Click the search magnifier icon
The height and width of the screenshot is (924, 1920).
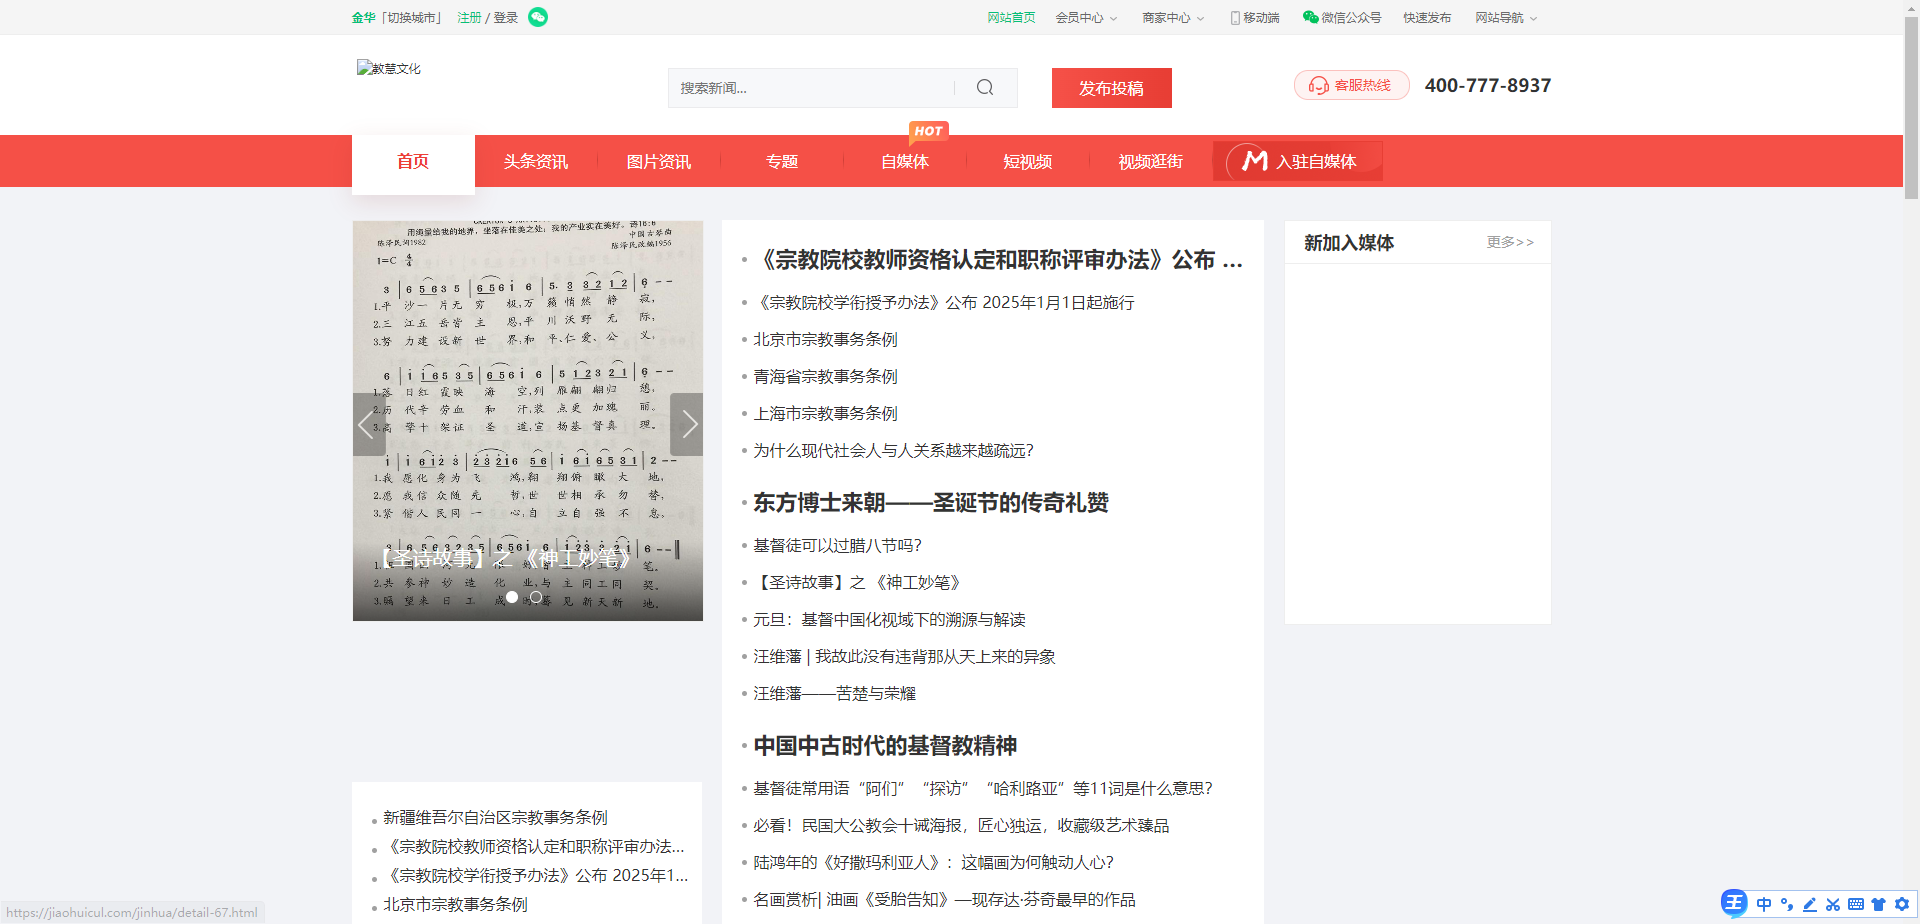[x=985, y=87]
